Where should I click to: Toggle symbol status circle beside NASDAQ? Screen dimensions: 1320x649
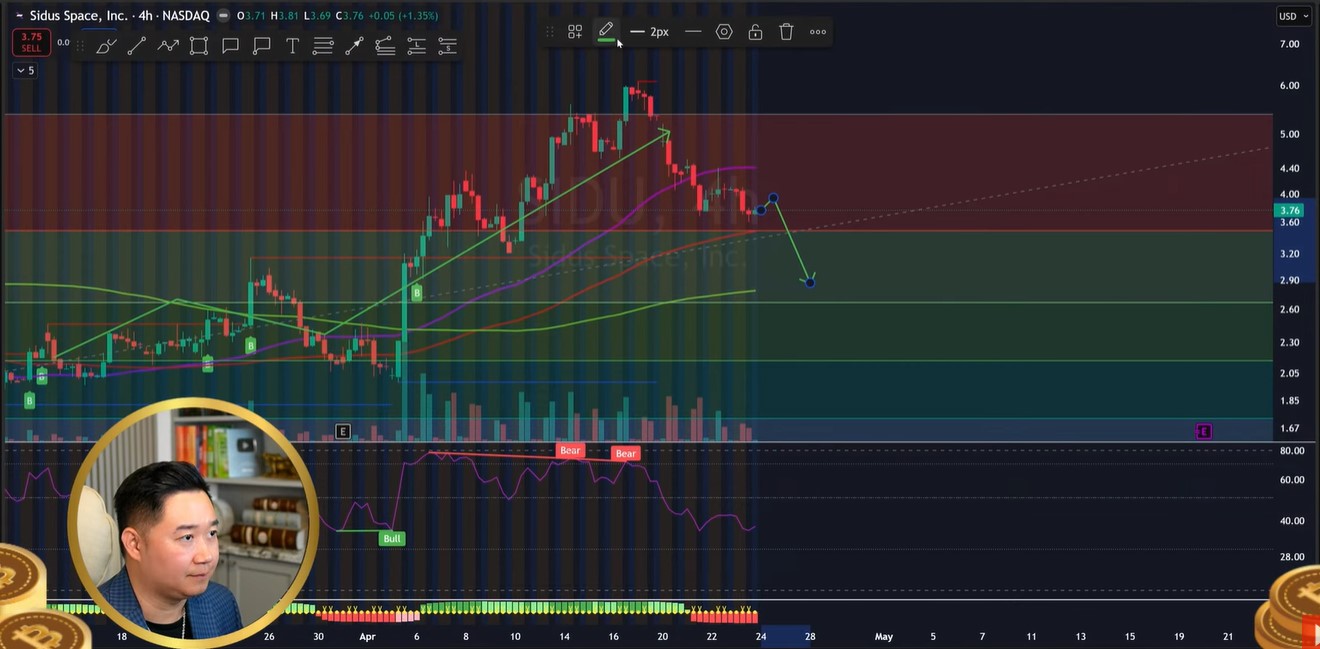point(222,16)
